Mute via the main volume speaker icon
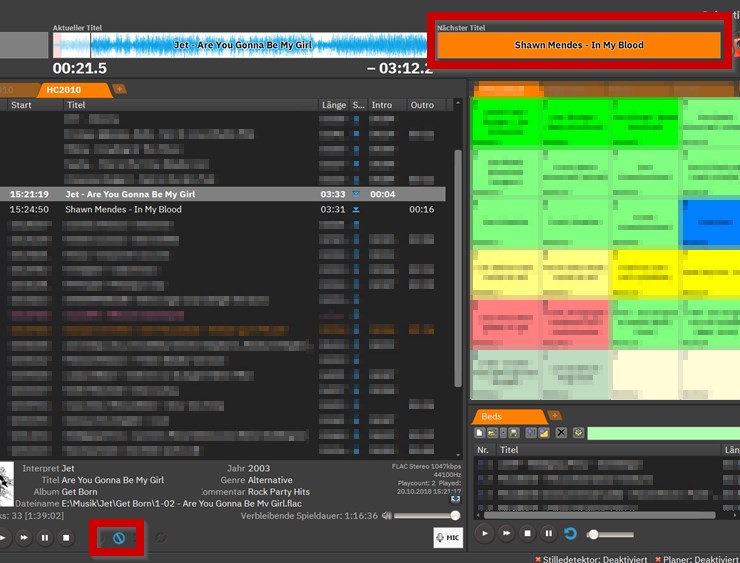Screen dimensions: 740x563 point(387,516)
